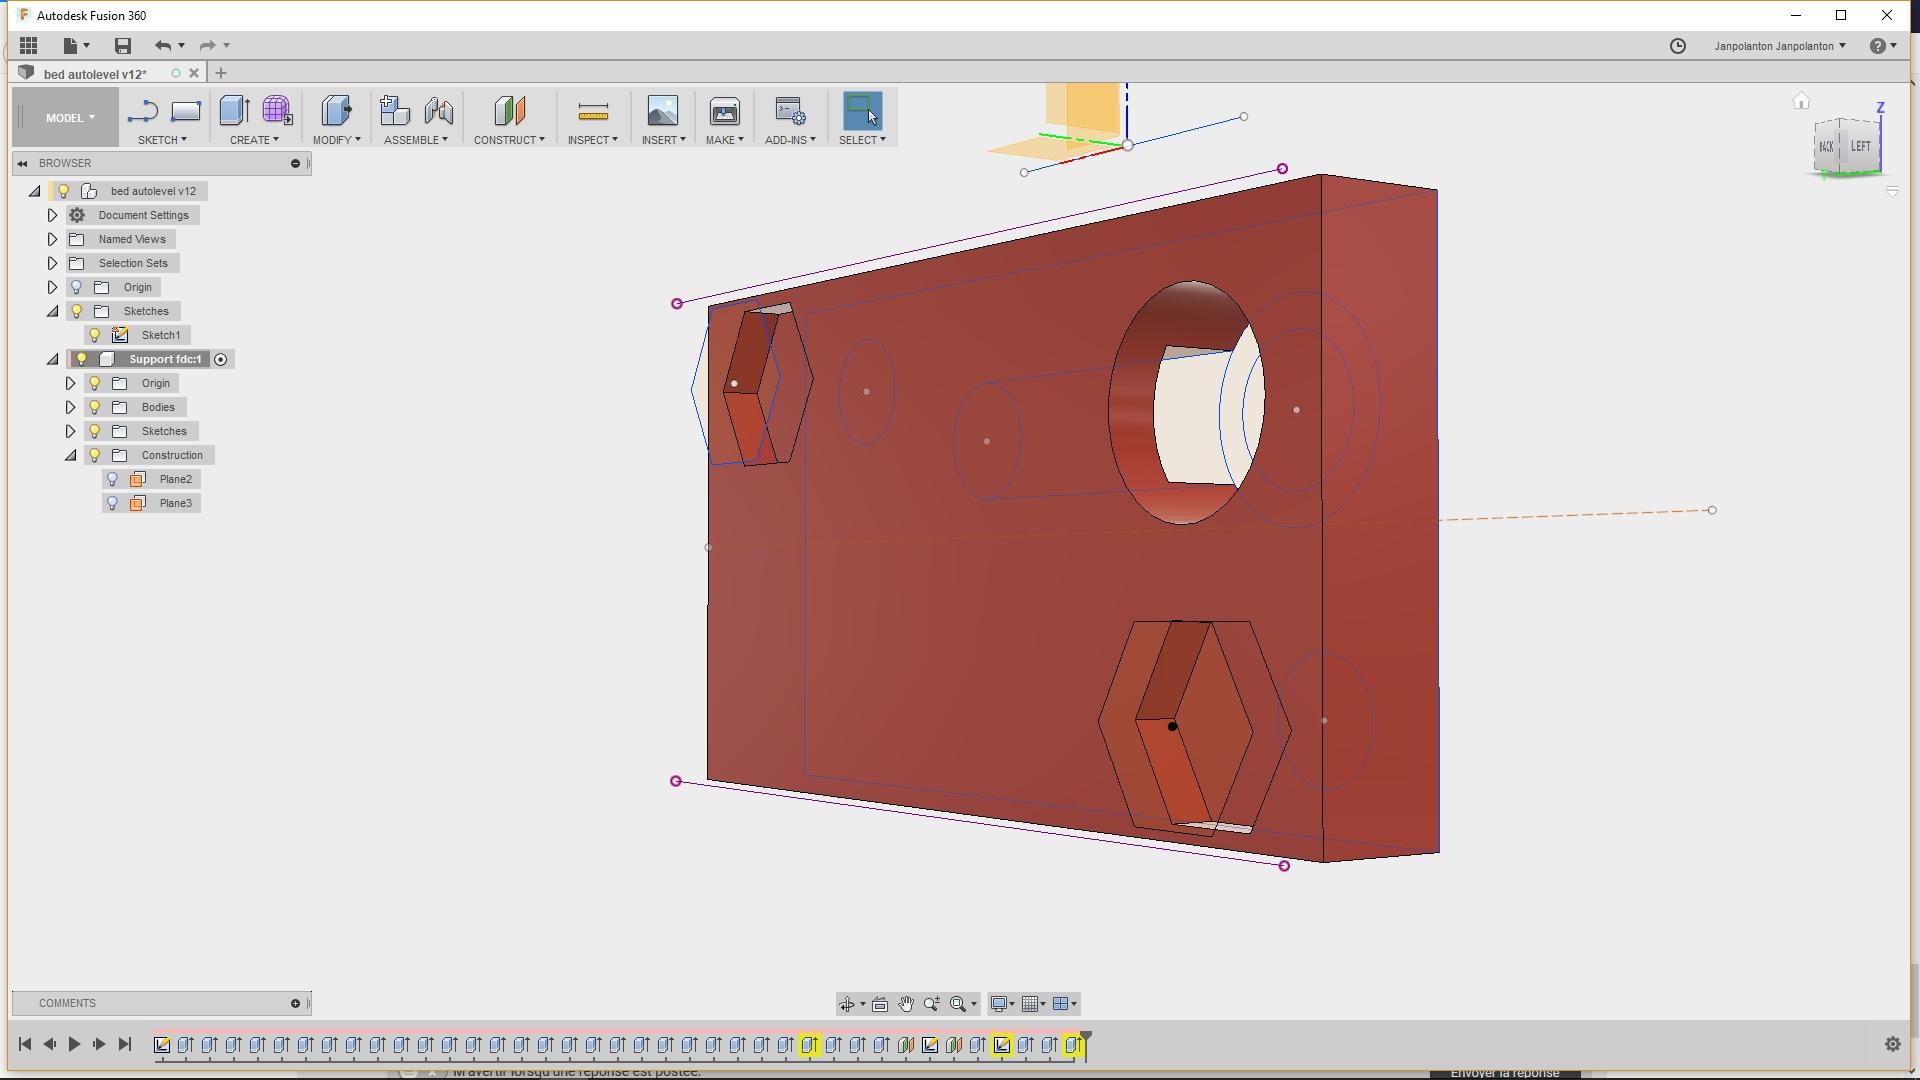
Task: Open the MODIFY menu
Action: (x=336, y=140)
